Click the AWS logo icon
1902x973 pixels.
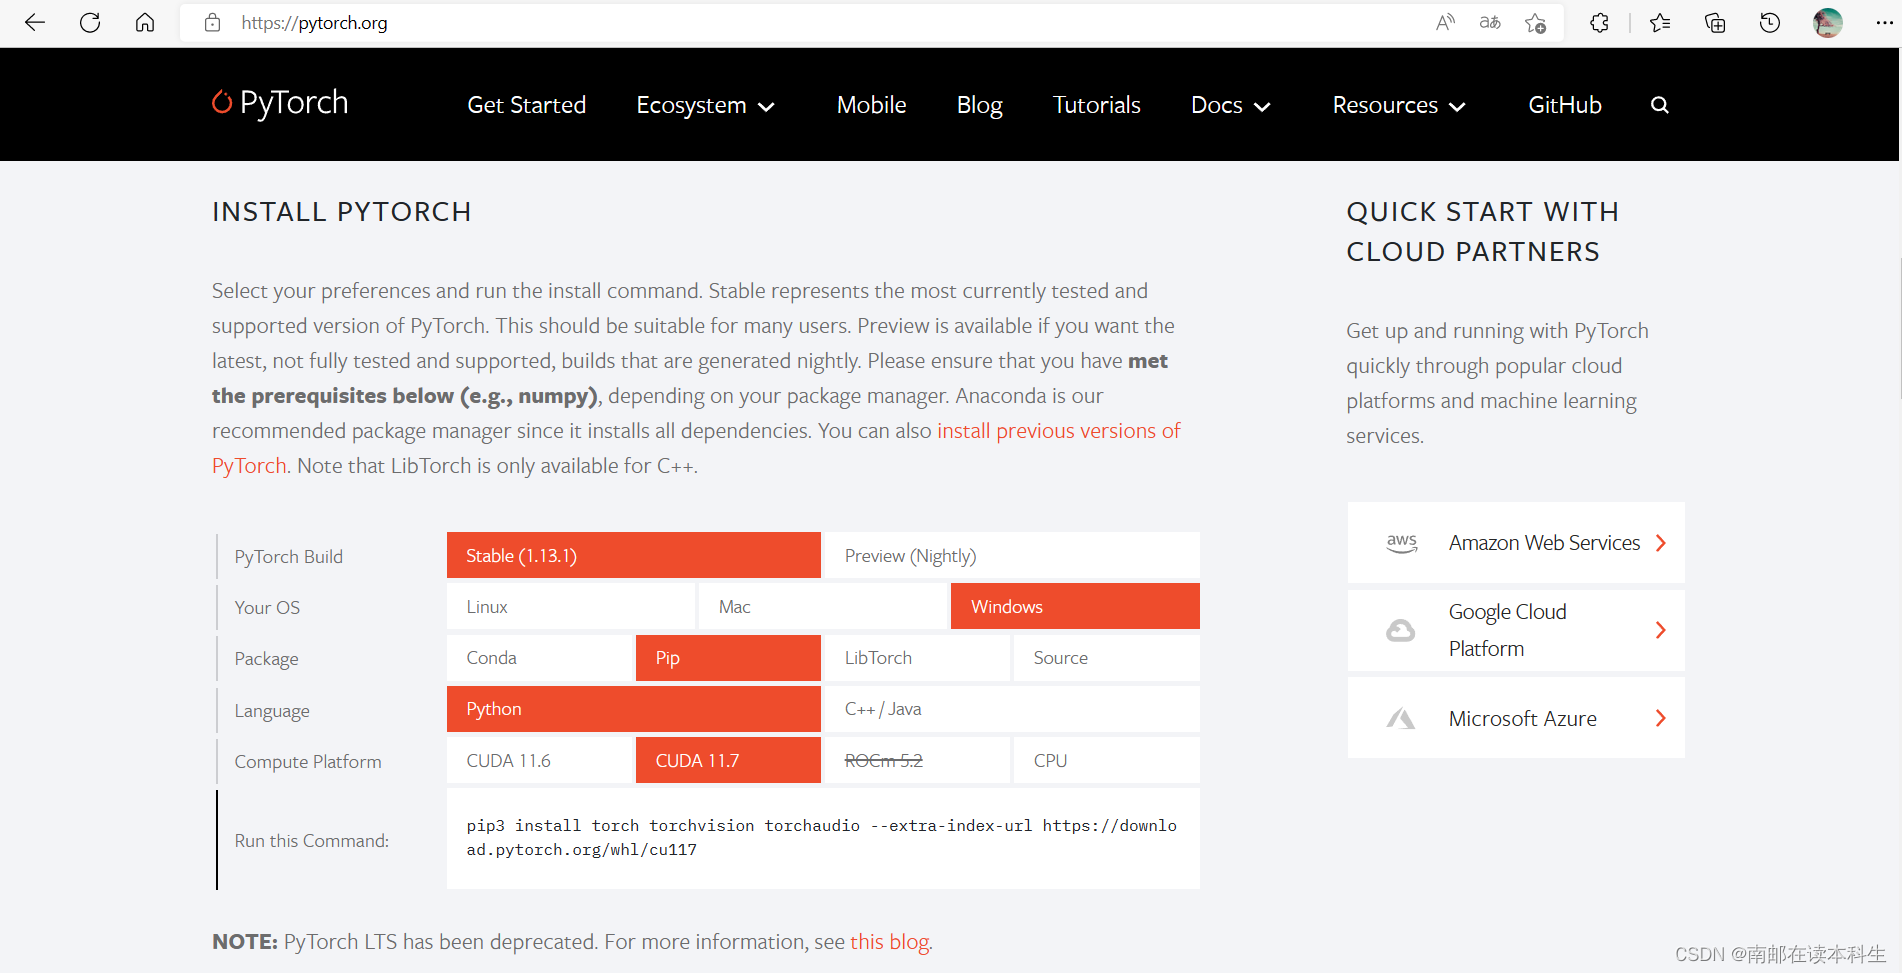(1402, 543)
